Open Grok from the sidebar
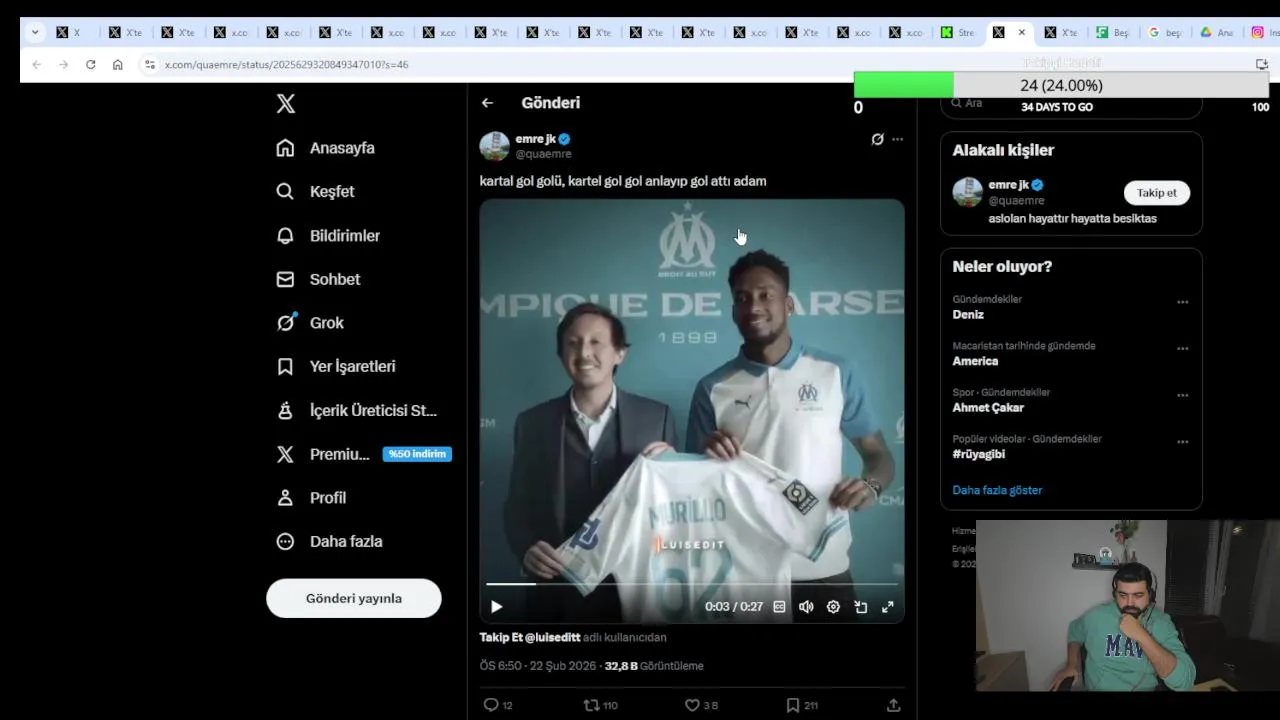Viewport: 1280px width, 720px height. [x=310, y=323]
